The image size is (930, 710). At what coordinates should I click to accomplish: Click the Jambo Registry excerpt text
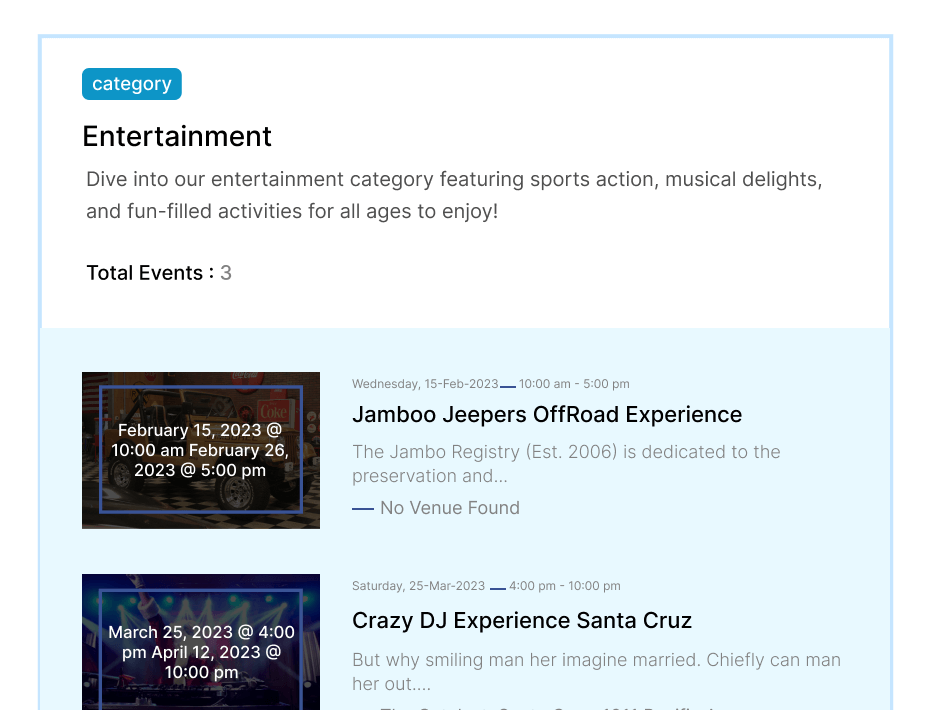point(566,464)
